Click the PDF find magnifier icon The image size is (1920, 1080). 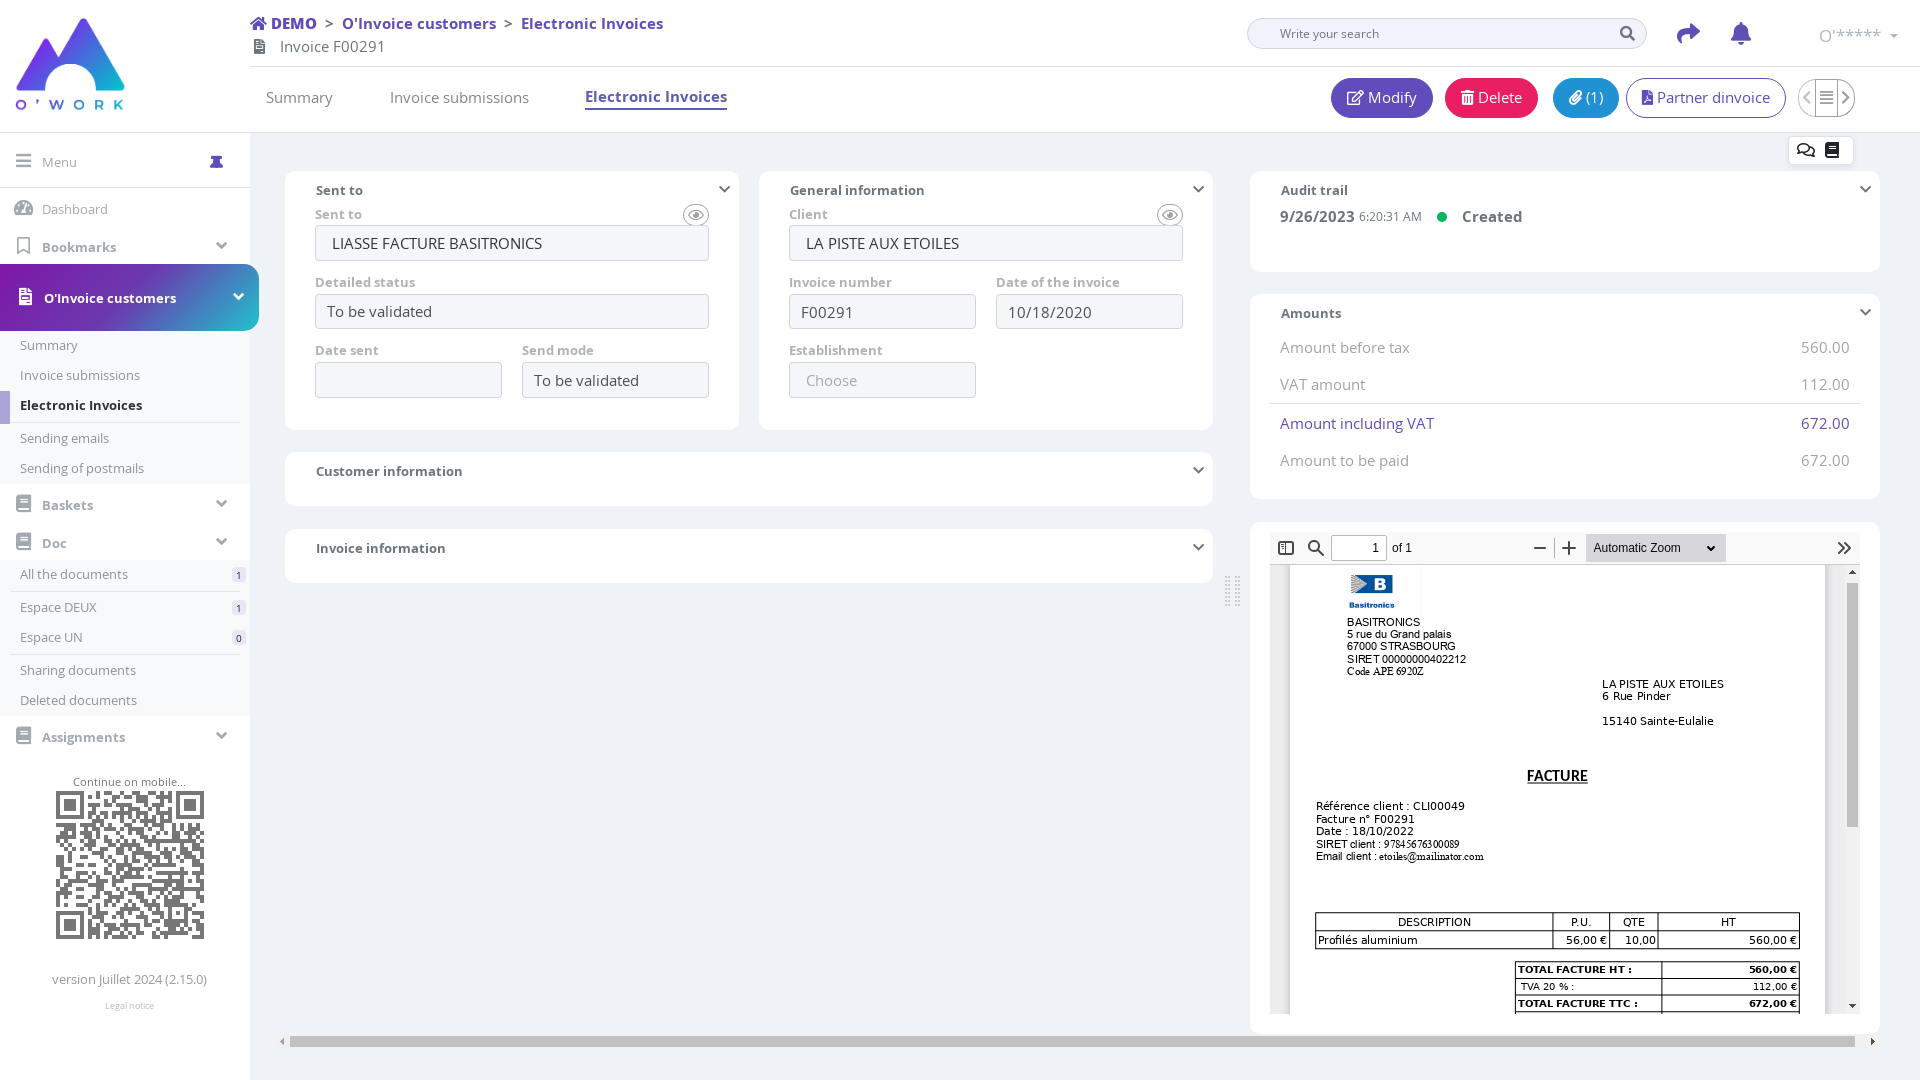coord(1316,548)
